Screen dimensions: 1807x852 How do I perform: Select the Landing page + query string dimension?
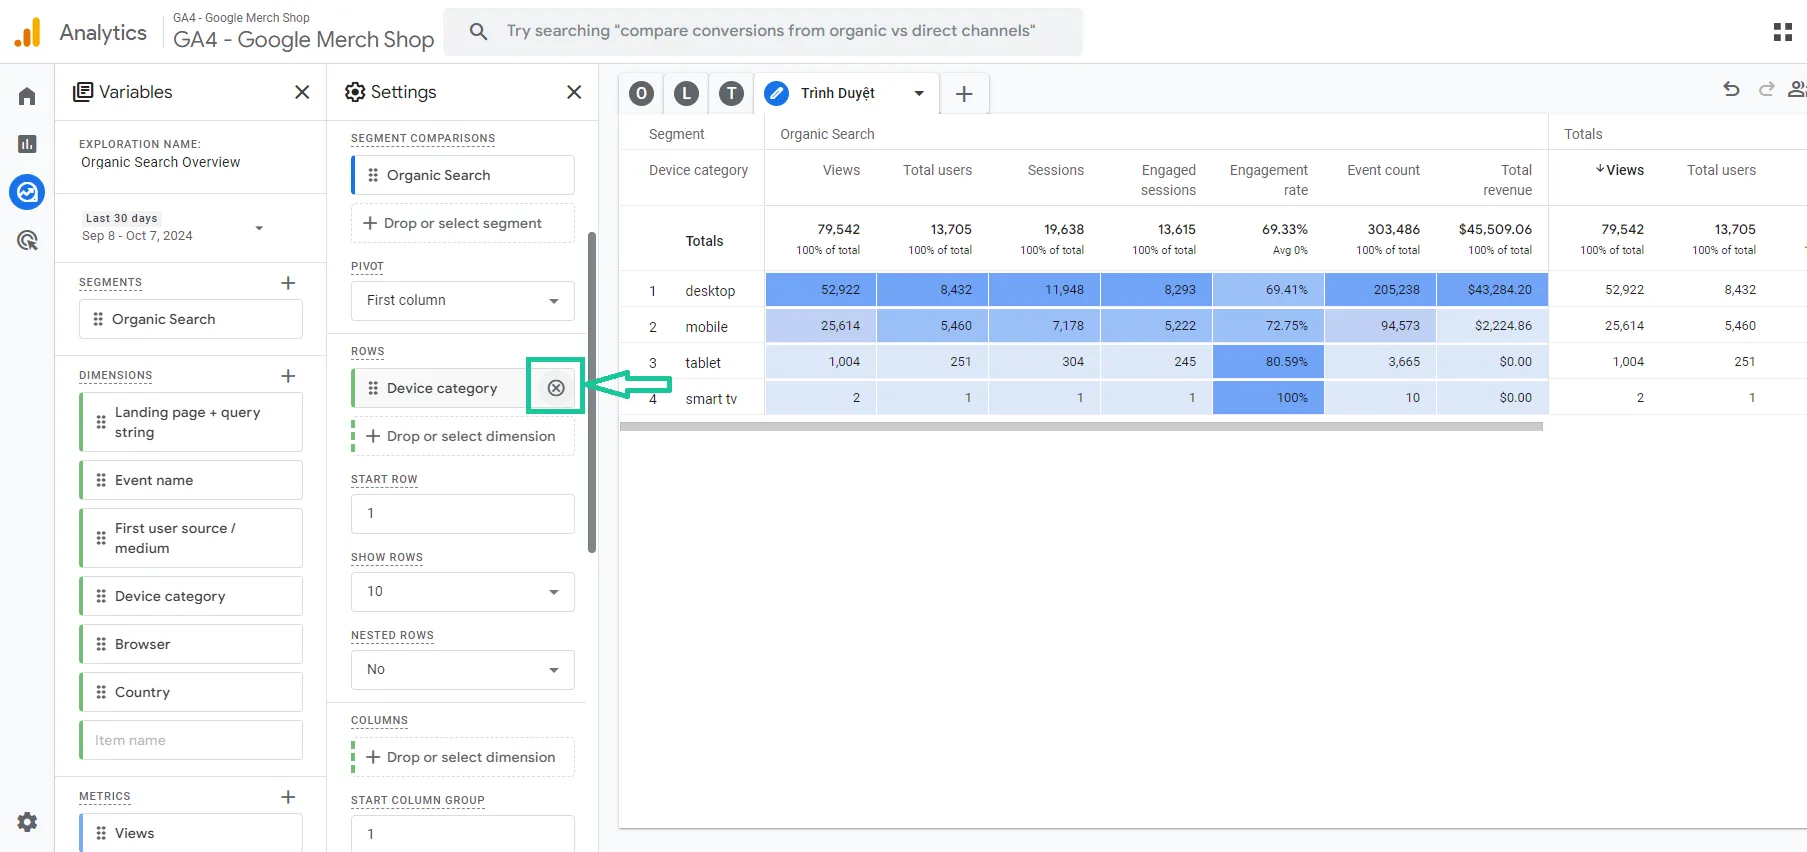pos(191,422)
